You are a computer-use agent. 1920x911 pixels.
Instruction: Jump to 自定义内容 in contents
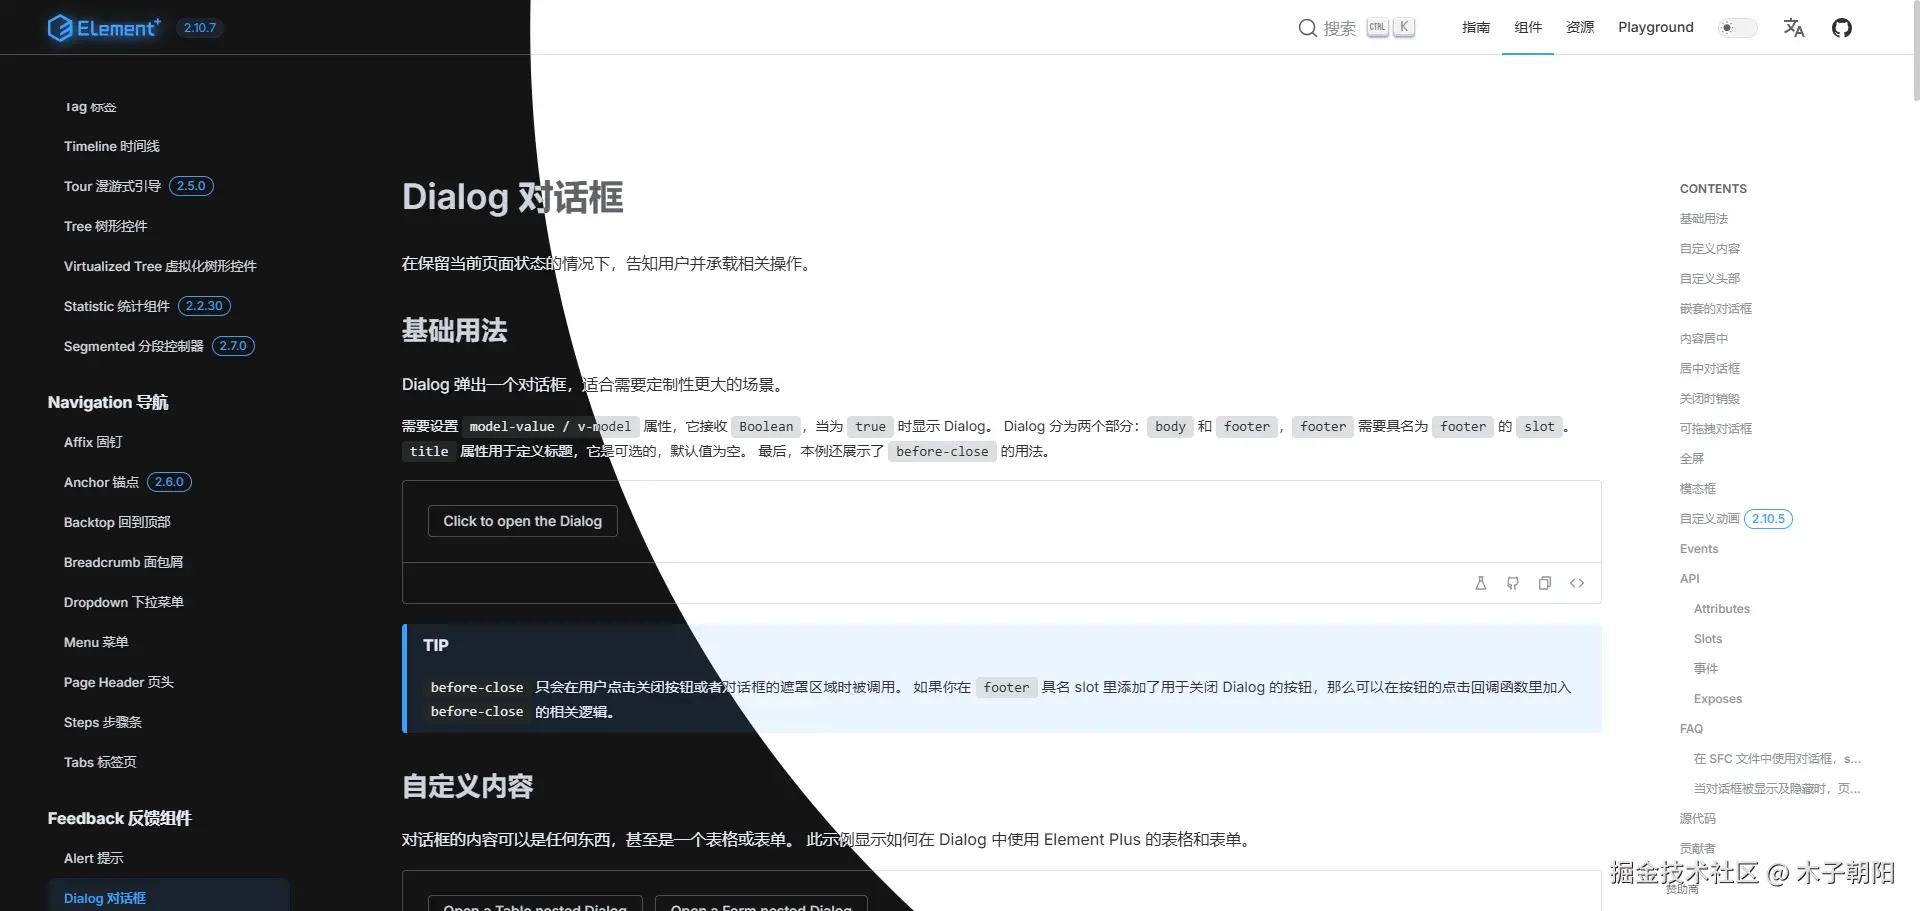[1710, 249]
